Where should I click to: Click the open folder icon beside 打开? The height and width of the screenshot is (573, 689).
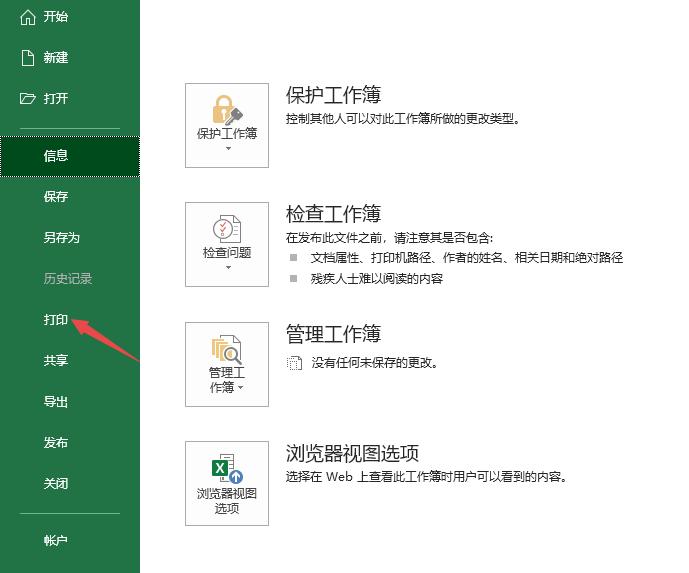click(27, 98)
